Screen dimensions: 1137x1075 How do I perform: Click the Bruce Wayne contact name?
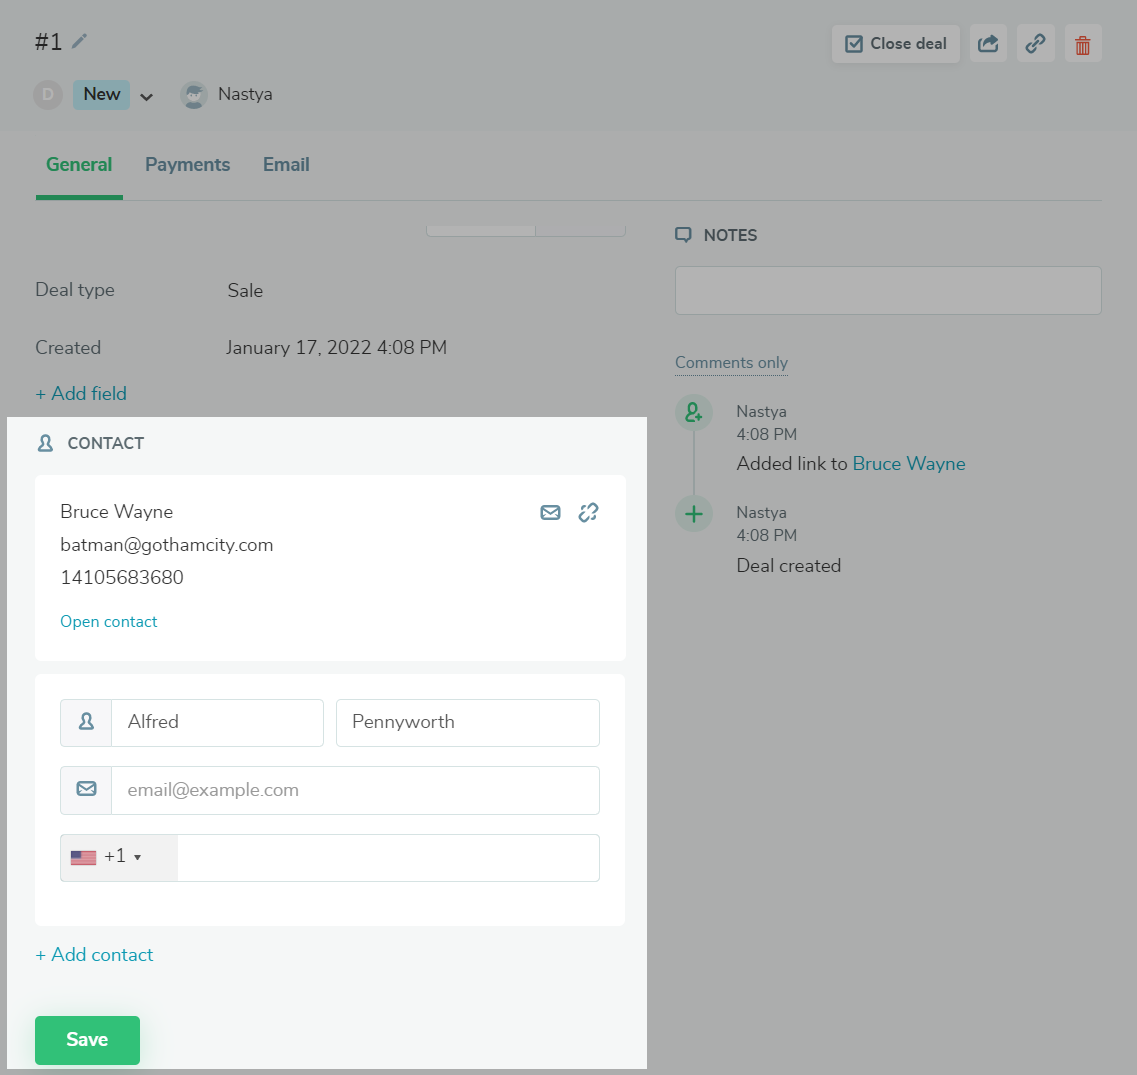[x=117, y=512]
